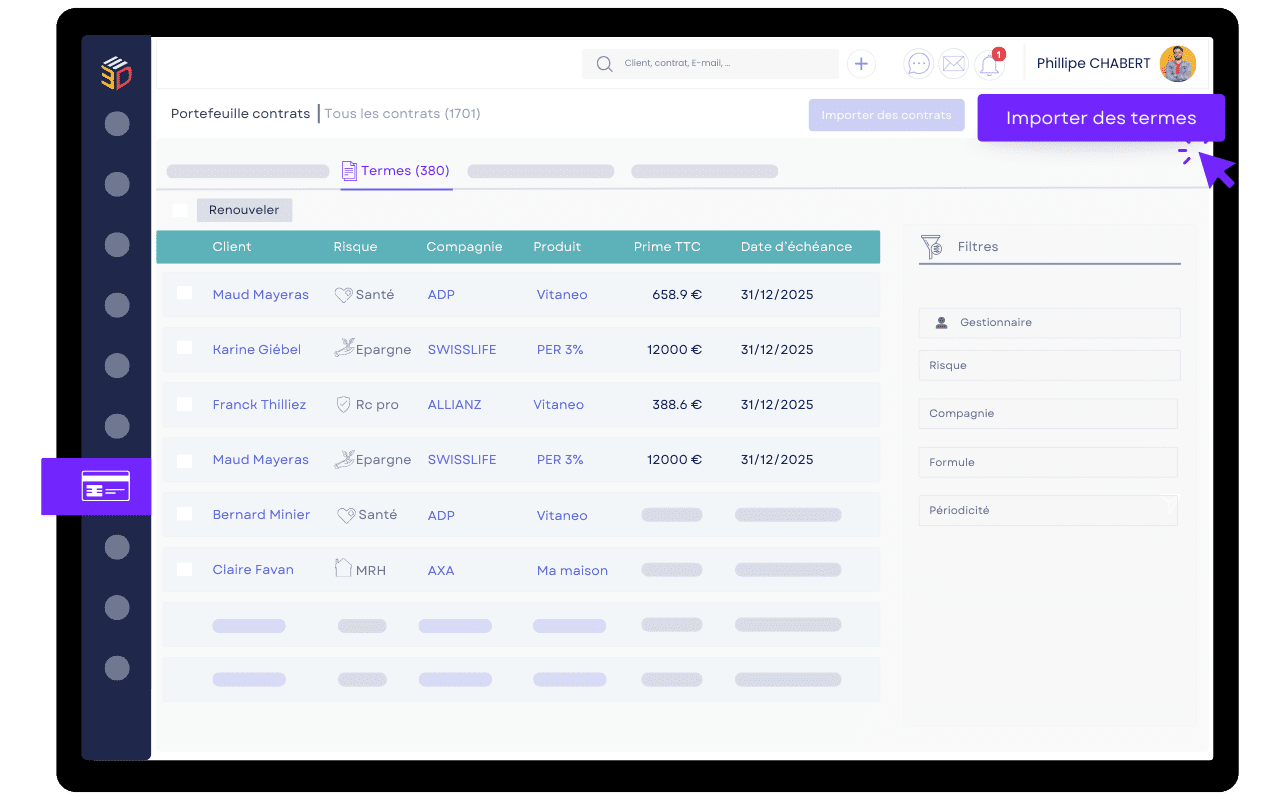Viewport: 1280px width, 800px height.
Task: Open the Formule filter dropdown
Action: coord(1048,462)
